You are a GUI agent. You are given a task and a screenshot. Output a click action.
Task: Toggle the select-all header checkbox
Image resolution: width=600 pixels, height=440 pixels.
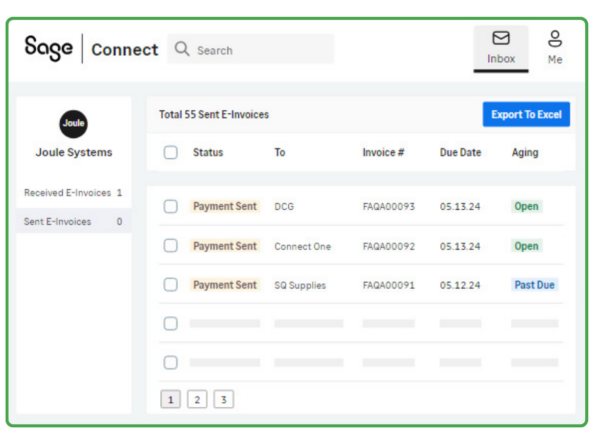[170, 152]
